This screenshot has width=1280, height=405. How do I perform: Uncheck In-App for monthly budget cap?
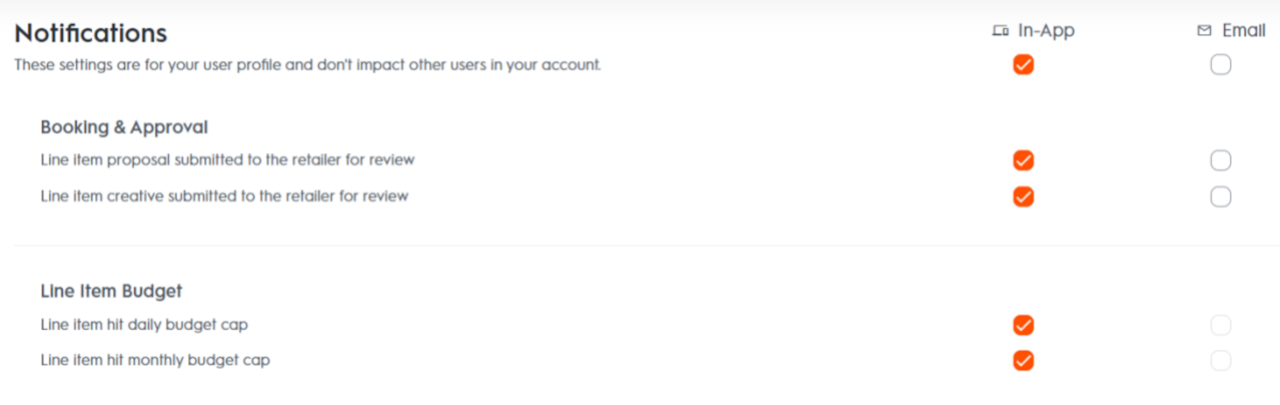coord(1023,360)
